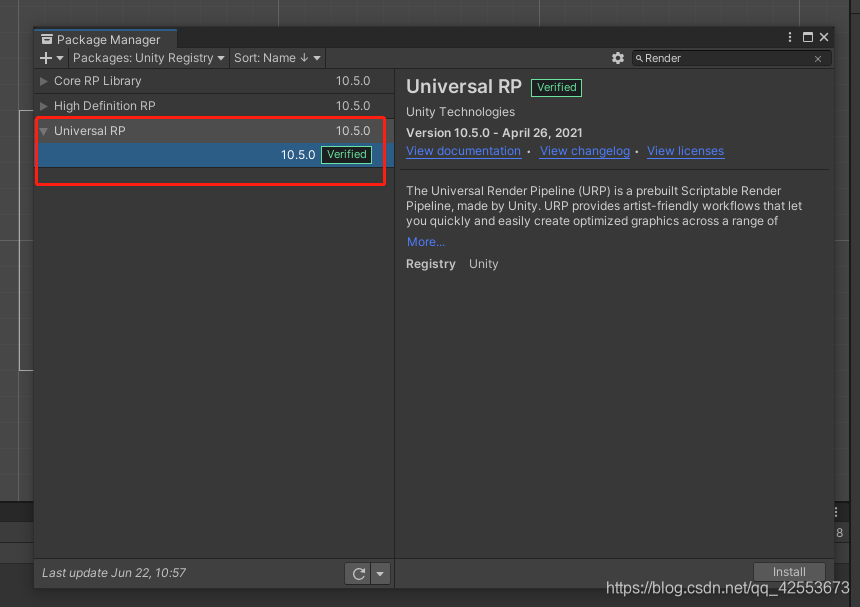
Task: Open View changelog link
Action: pos(585,151)
